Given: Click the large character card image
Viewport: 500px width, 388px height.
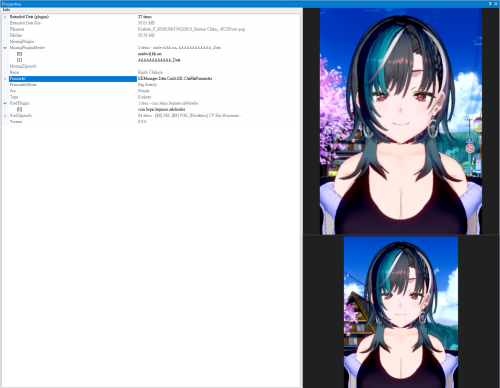Looking at the screenshot, I should click(401, 121).
